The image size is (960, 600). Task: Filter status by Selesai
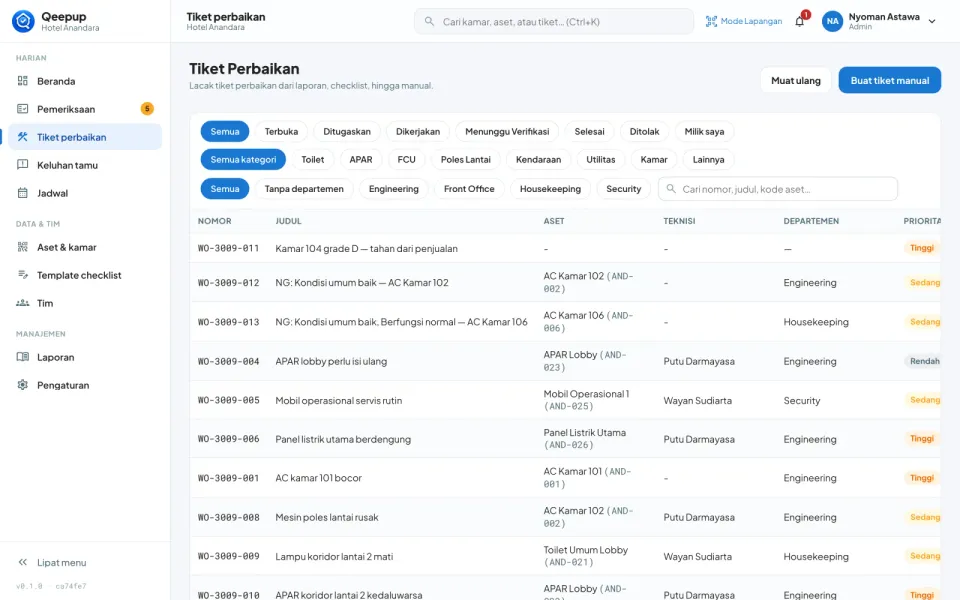[589, 131]
